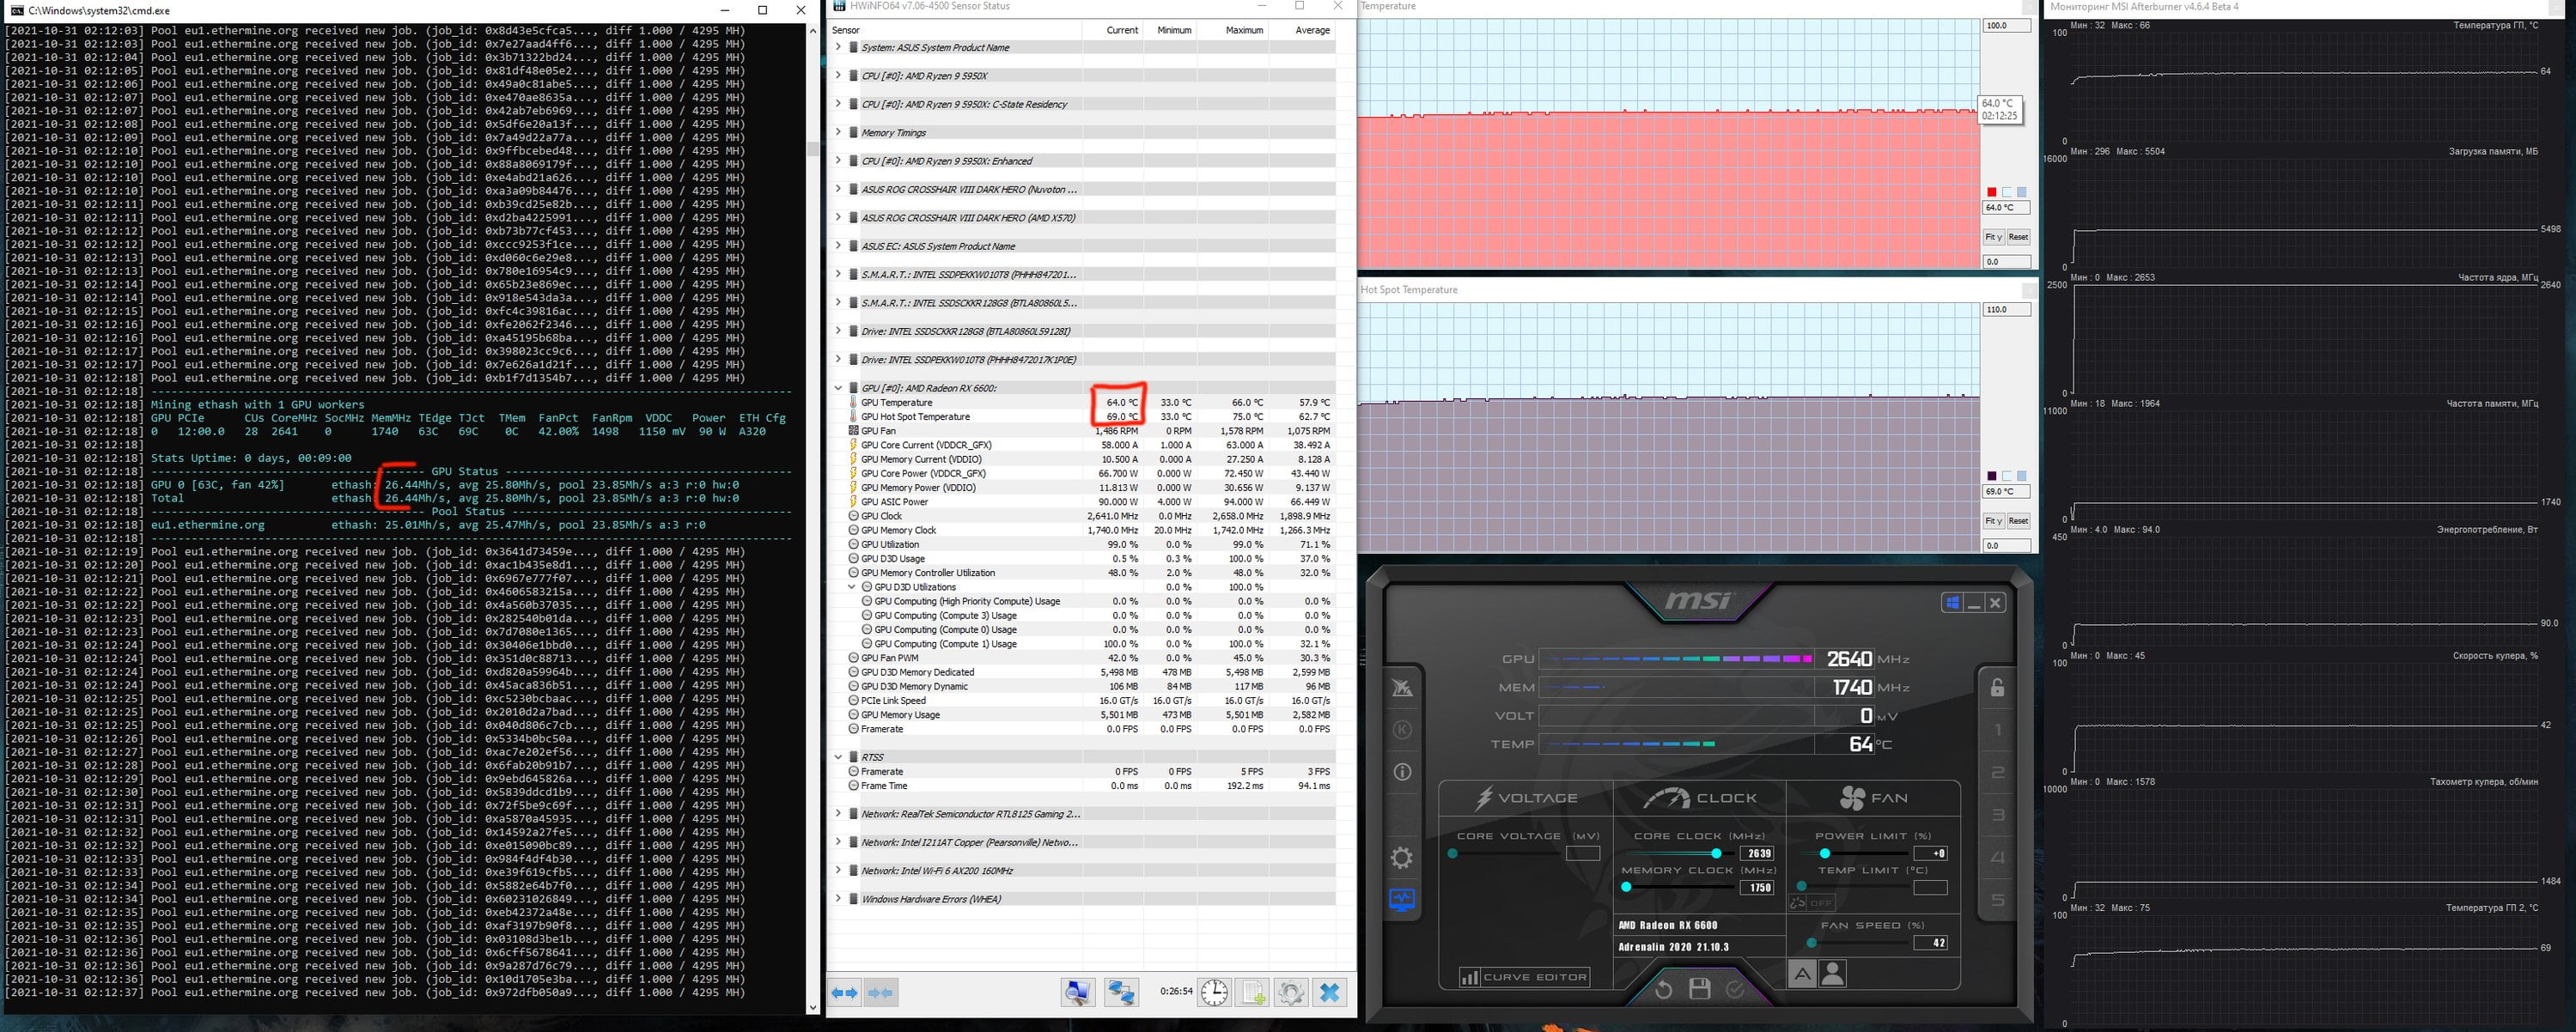The height and width of the screenshot is (1032, 2576).
Task: Click the Core Clock slider handle
Action: (1716, 853)
